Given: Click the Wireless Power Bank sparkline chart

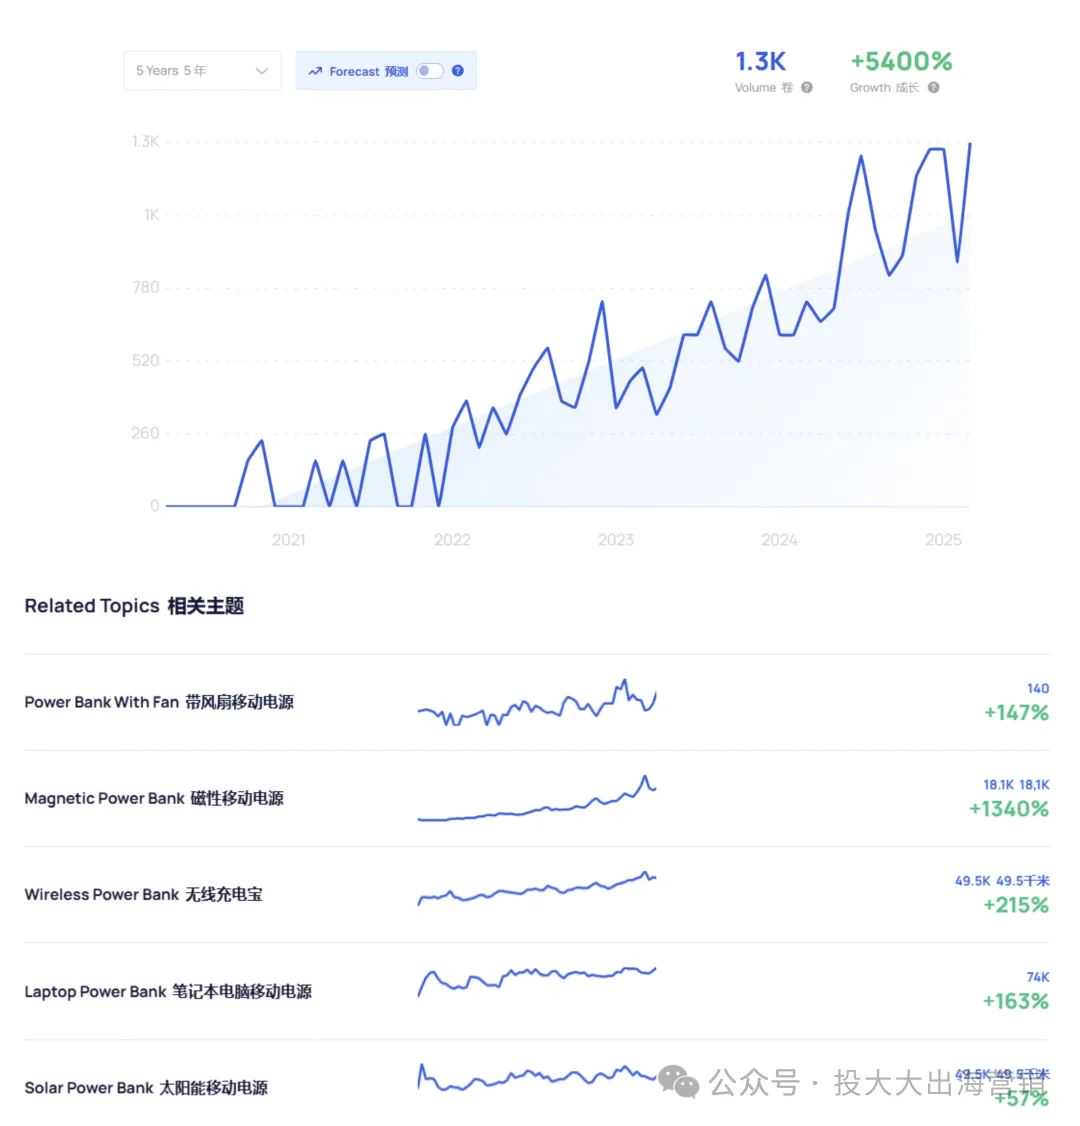Looking at the screenshot, I should tap(537, 889).
